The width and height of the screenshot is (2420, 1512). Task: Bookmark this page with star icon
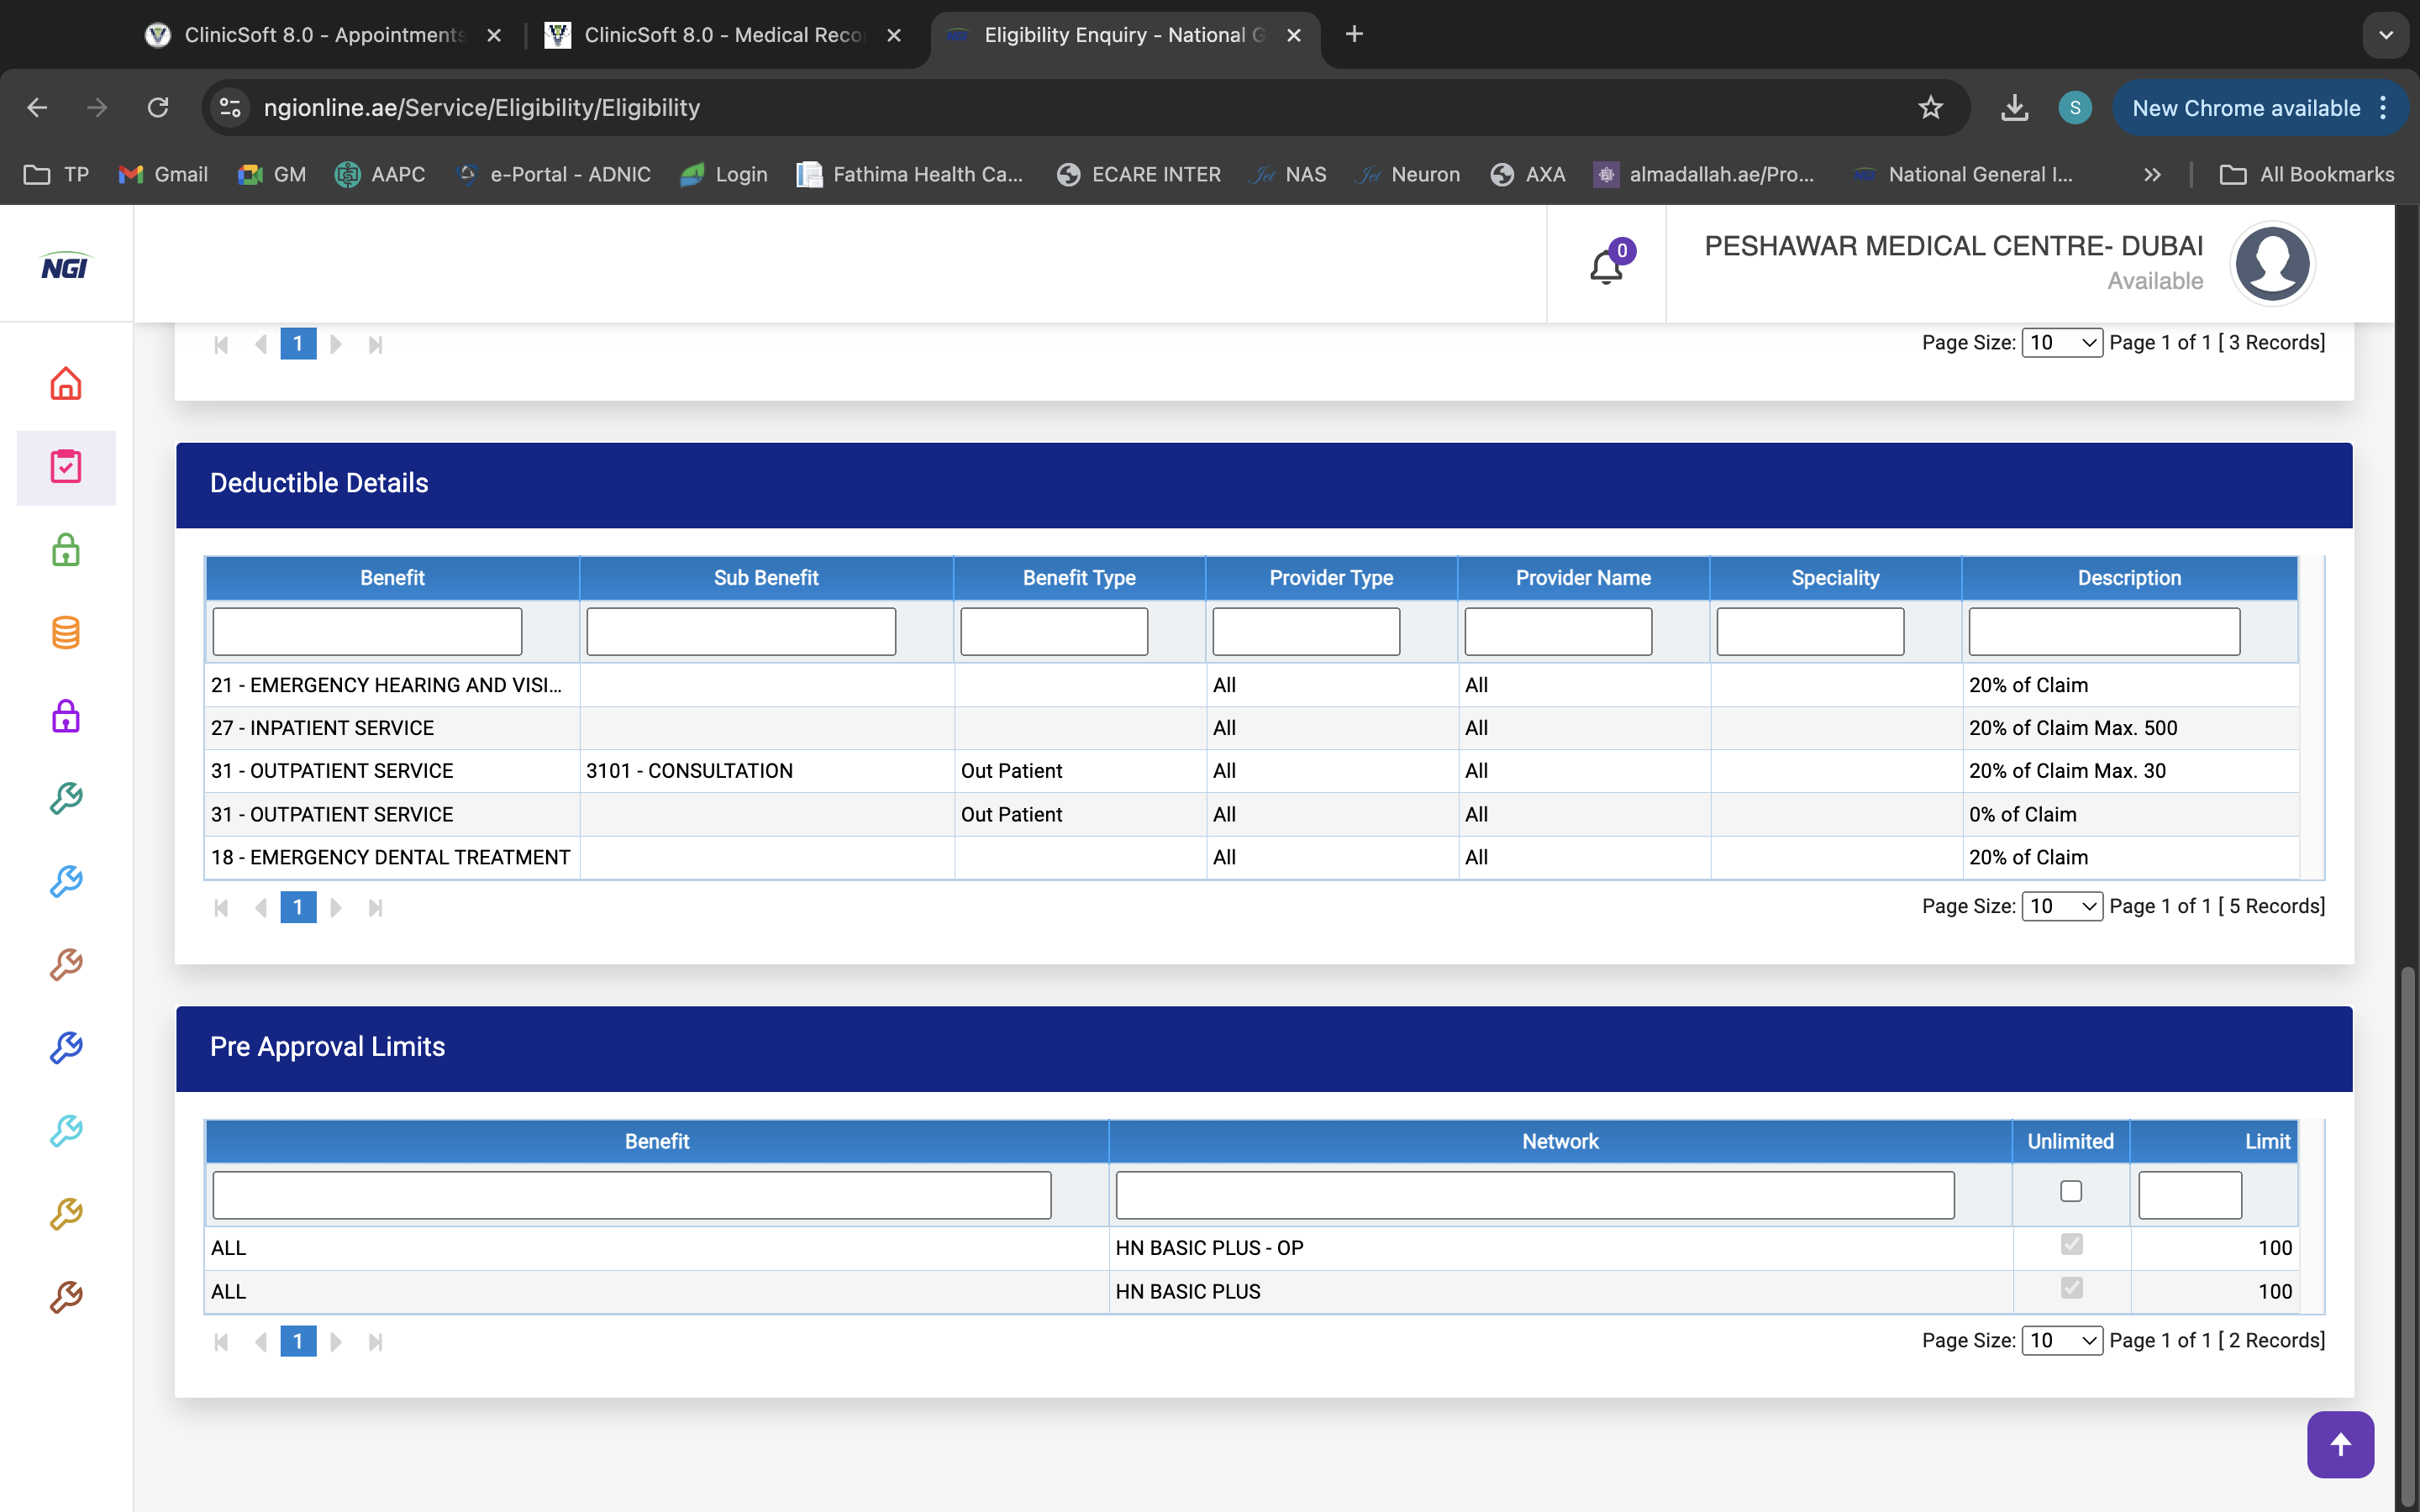point(1930,108)
